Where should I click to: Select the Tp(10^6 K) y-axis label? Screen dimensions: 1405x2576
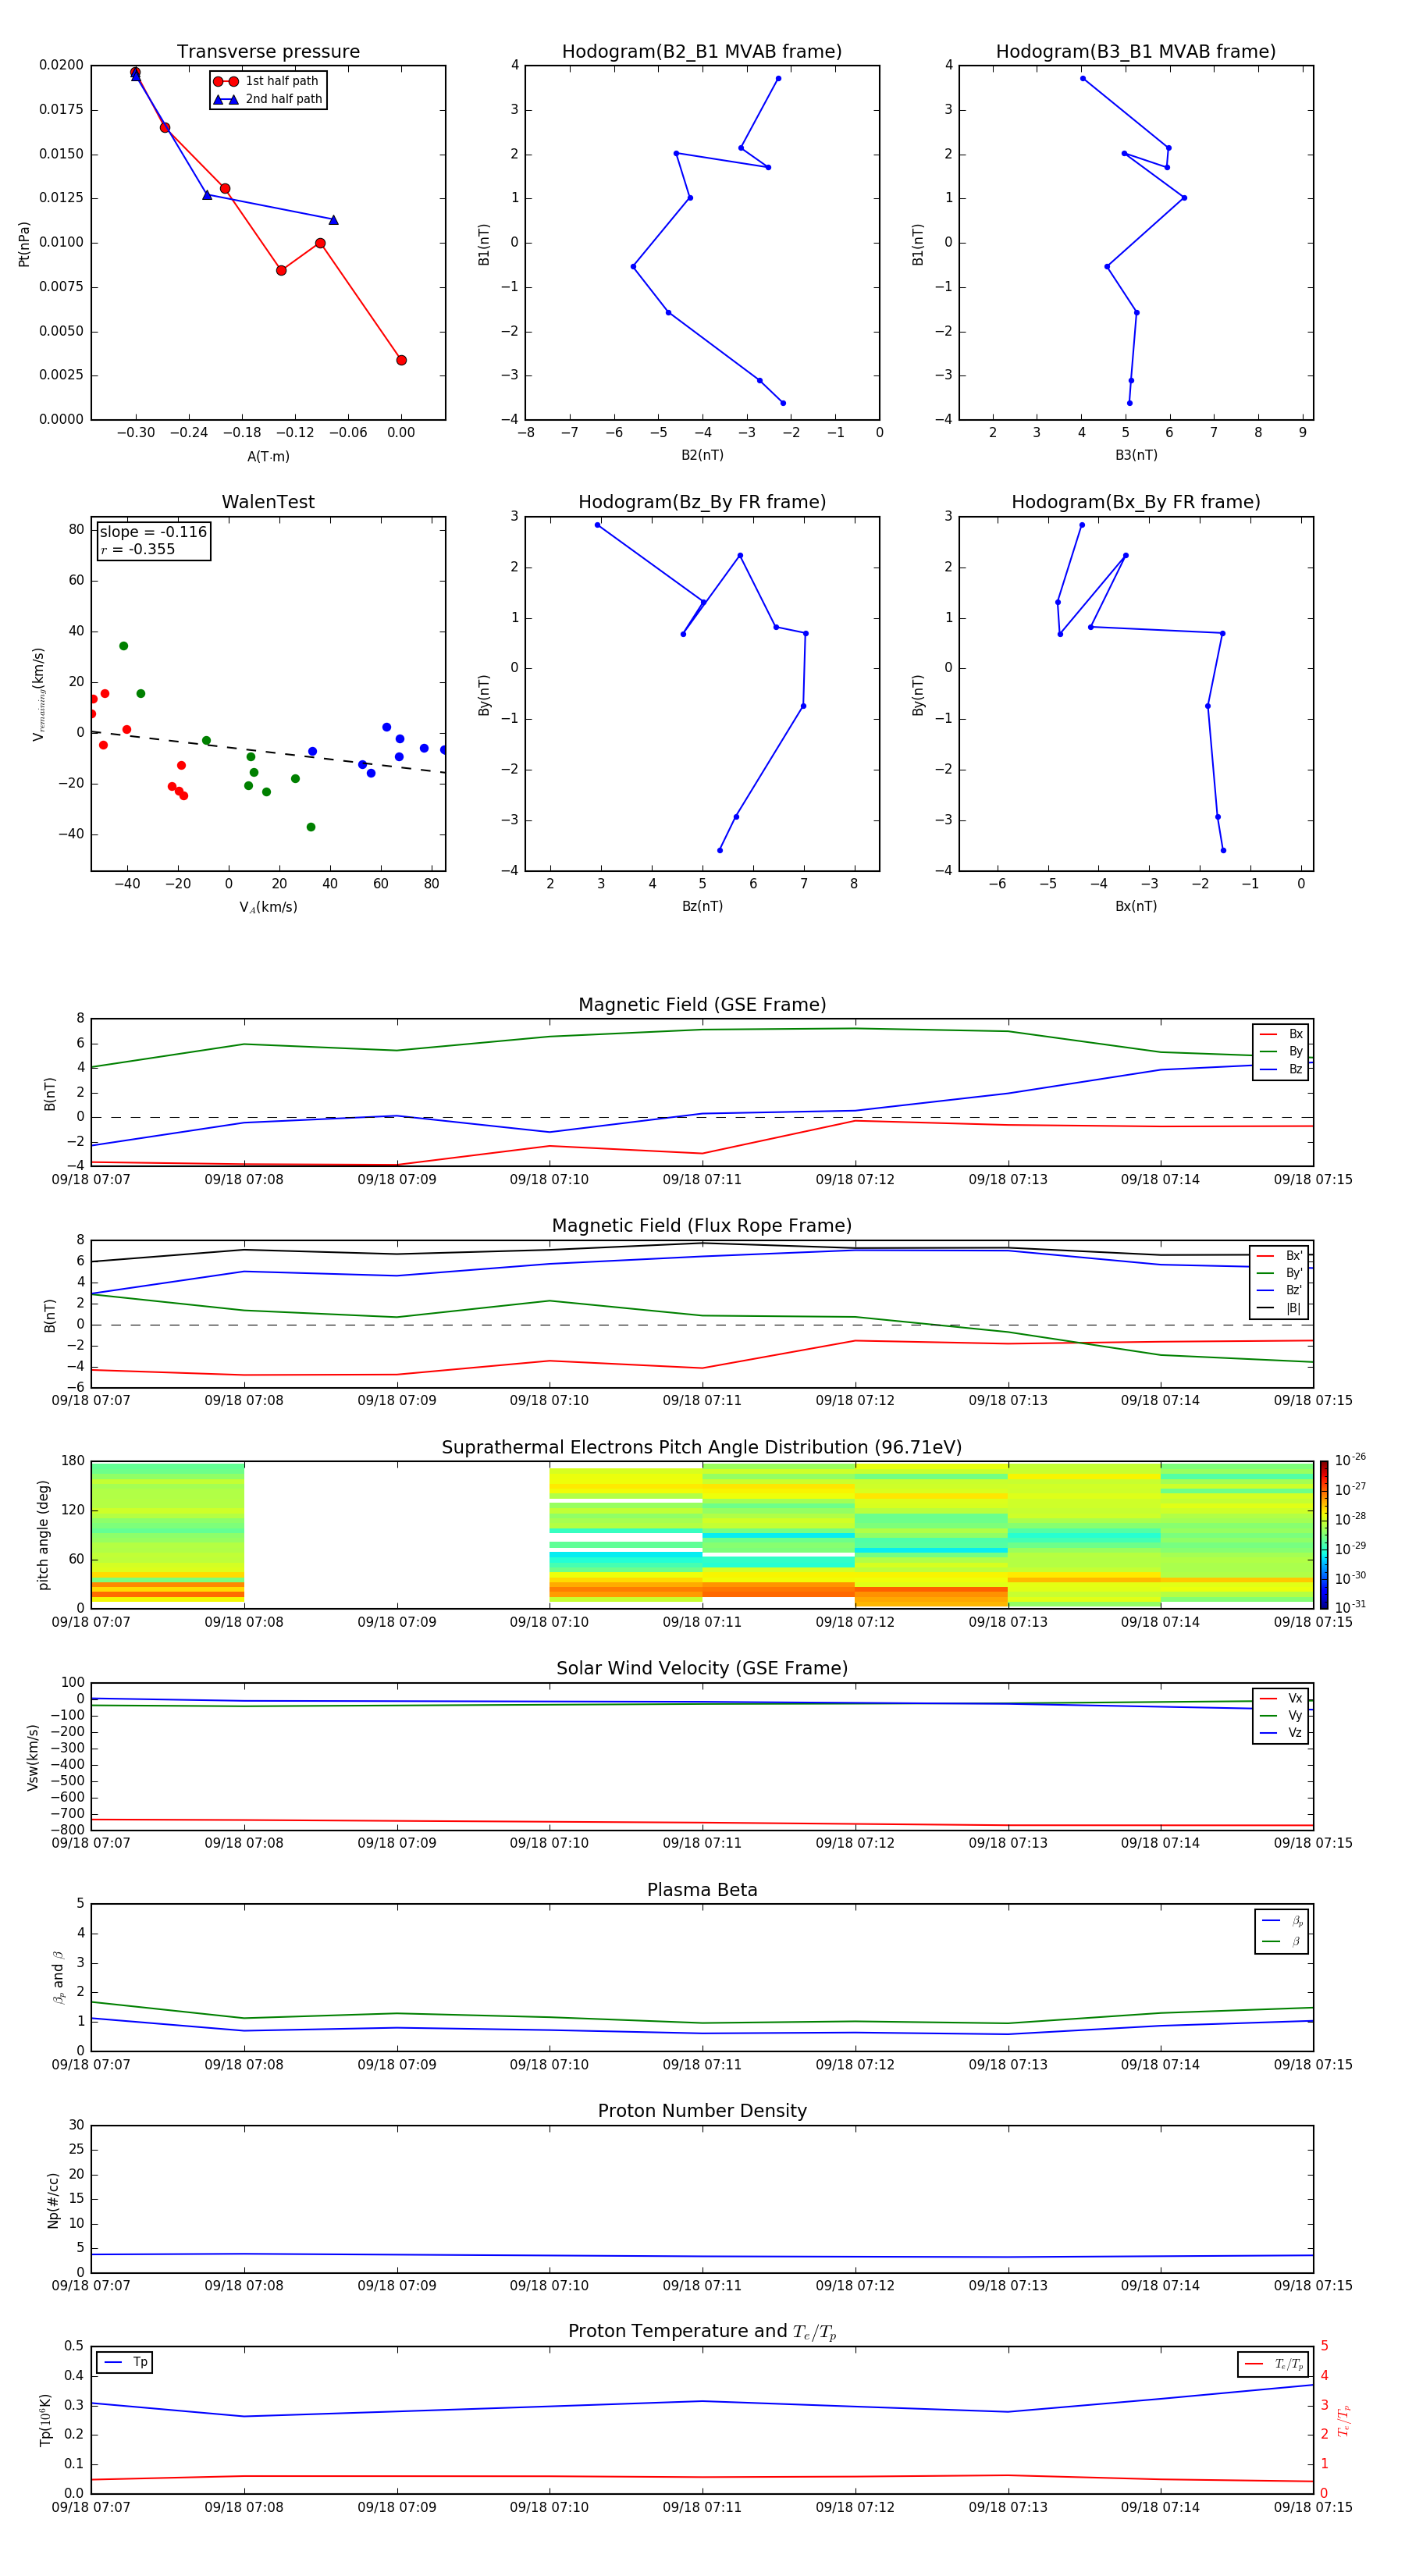click(x=45, y=2420)
